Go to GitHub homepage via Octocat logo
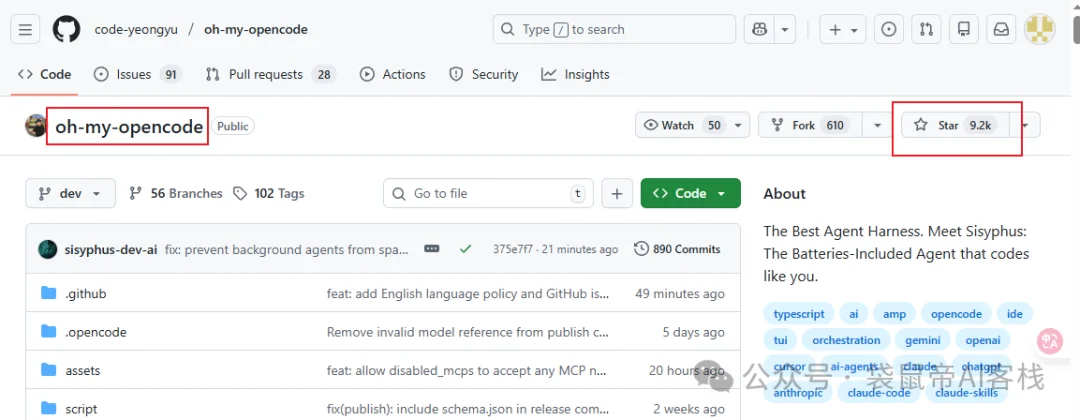 67,30
